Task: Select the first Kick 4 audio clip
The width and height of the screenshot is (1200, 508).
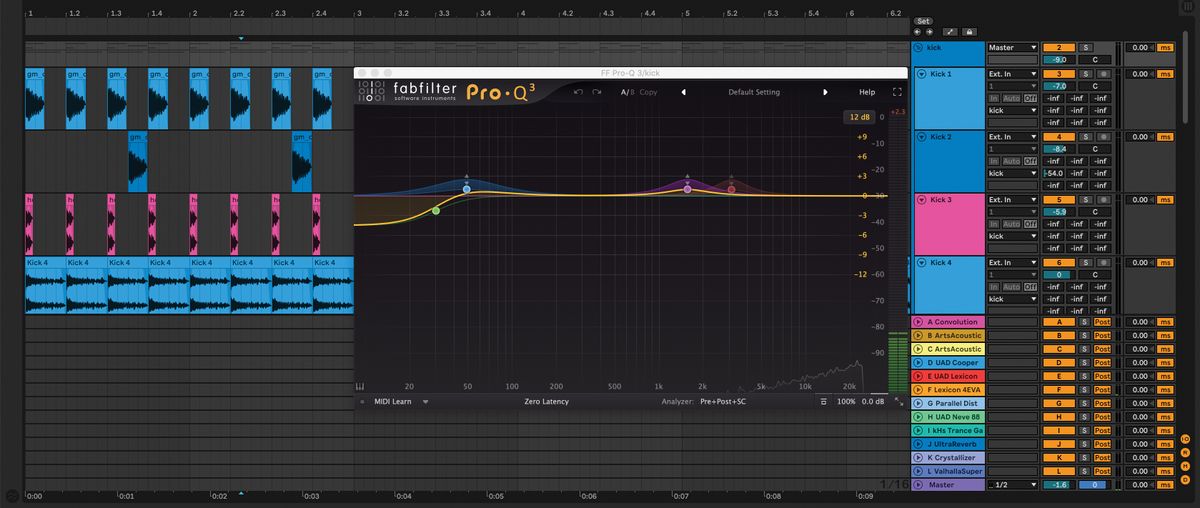Action: tap(45, 288)
